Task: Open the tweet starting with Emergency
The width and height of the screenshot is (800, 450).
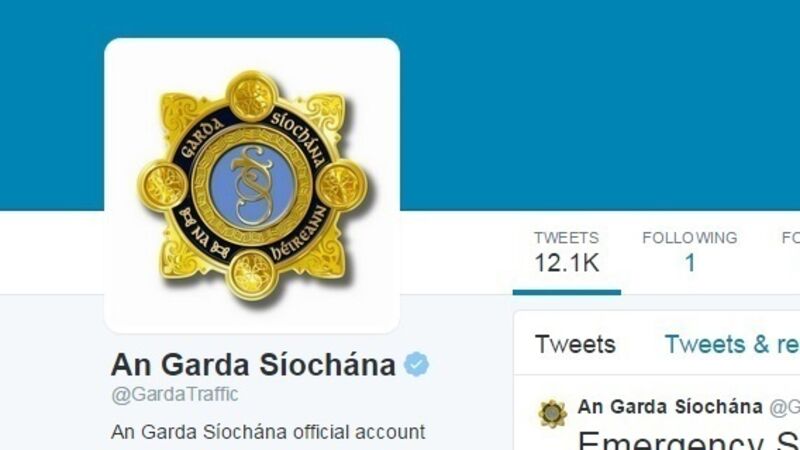Action: pyautogui.click(x=689, y=440)
